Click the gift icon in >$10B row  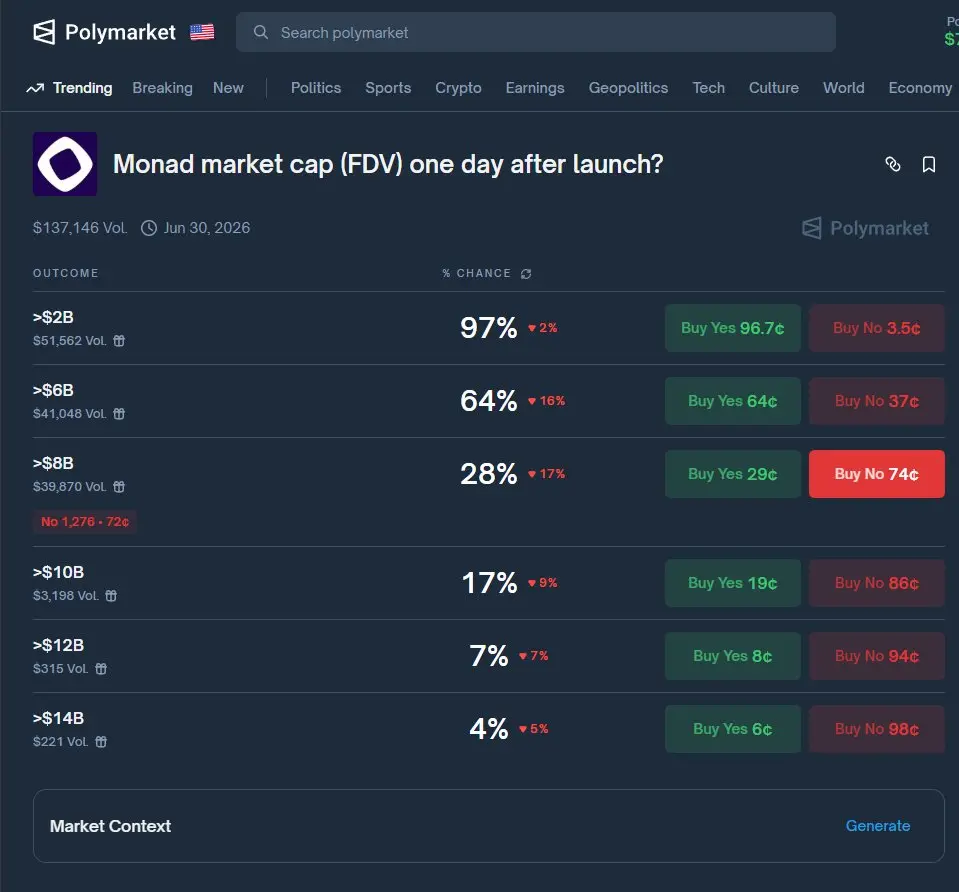111,595
